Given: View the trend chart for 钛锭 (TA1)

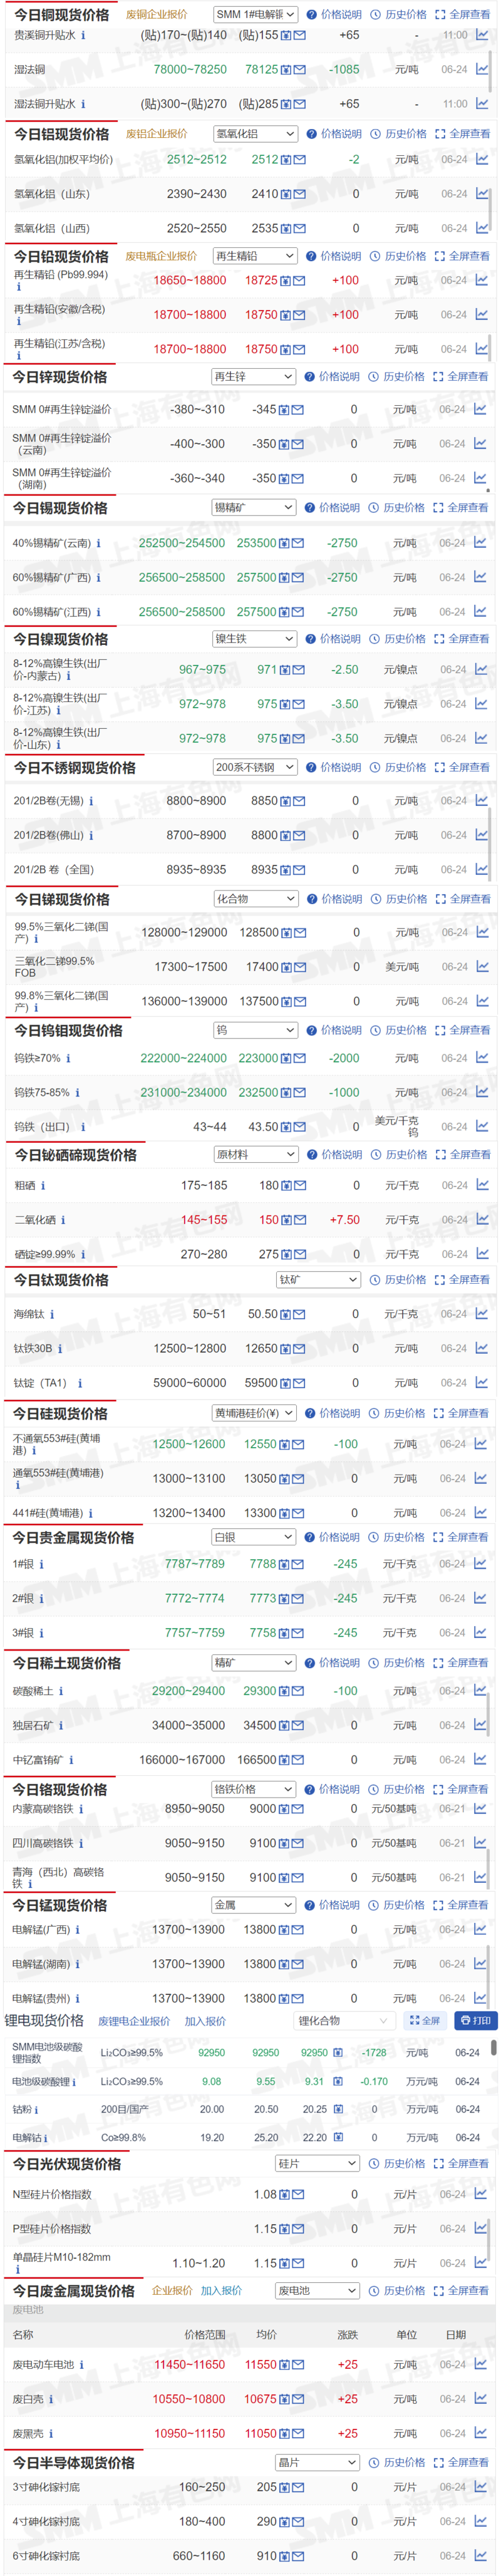Looking at the screenshot, I should (x=482, y=1383).
